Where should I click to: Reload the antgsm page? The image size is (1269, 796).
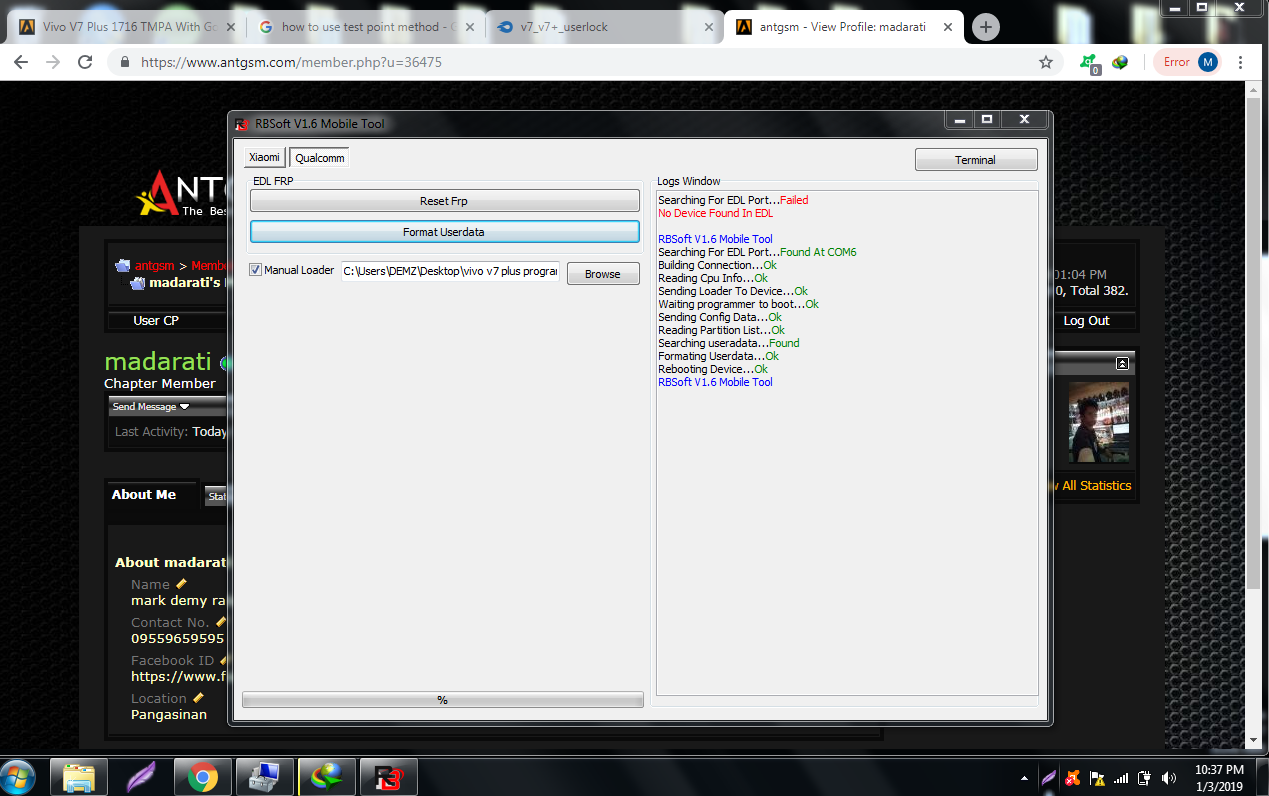pos(85,62)
